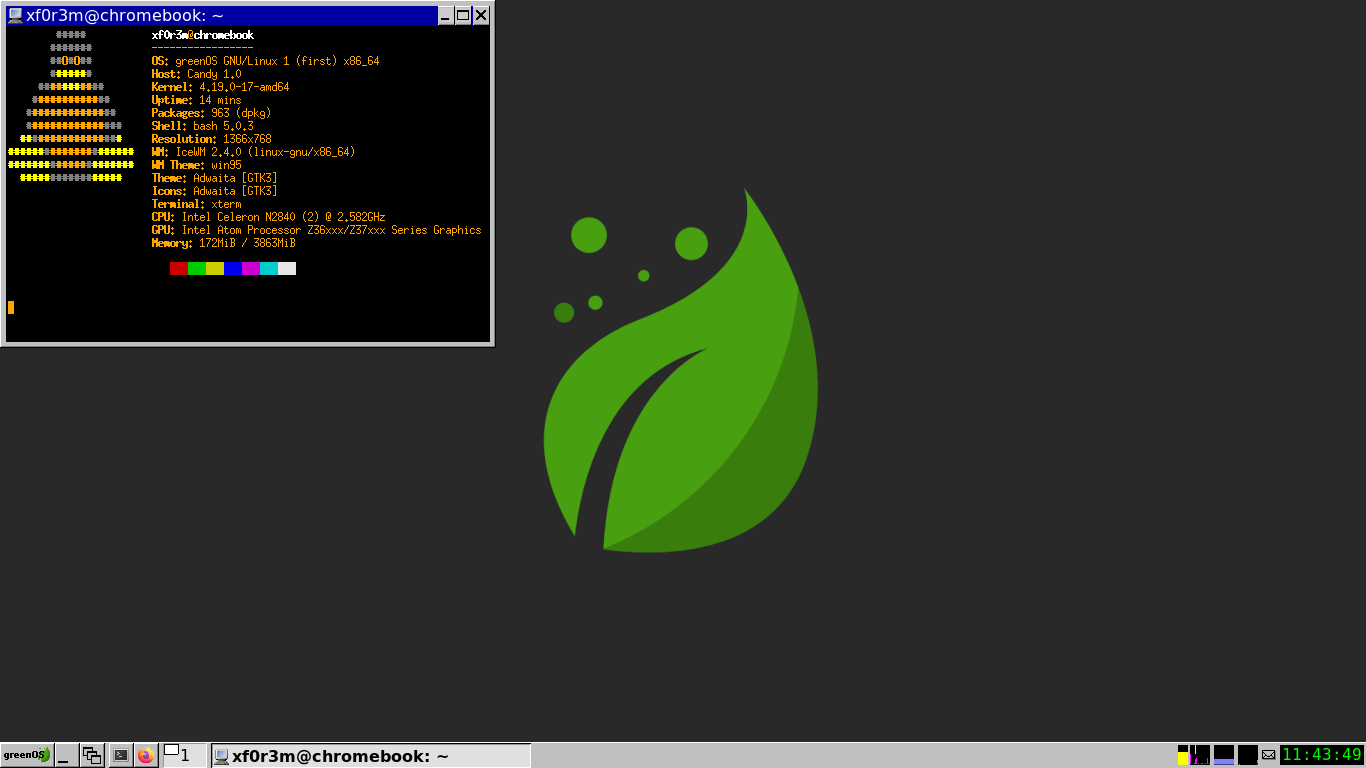Open the xterm window menu icon
This screenshot has height=768, width=1366.
(15, 15)
